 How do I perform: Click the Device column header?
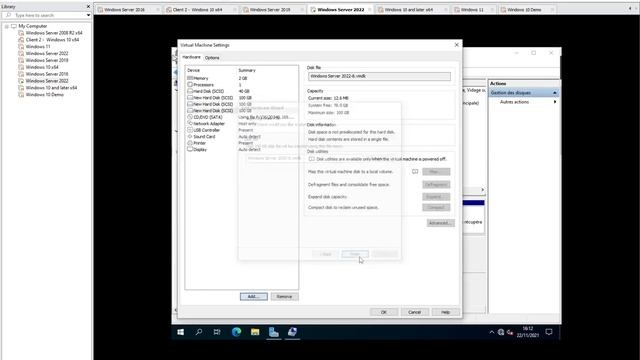(x=193, y=71)
